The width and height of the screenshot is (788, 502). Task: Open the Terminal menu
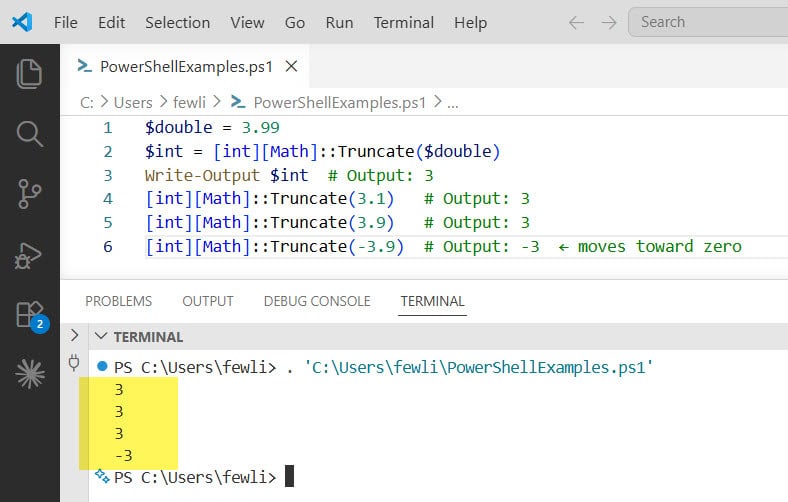(404, 23)
